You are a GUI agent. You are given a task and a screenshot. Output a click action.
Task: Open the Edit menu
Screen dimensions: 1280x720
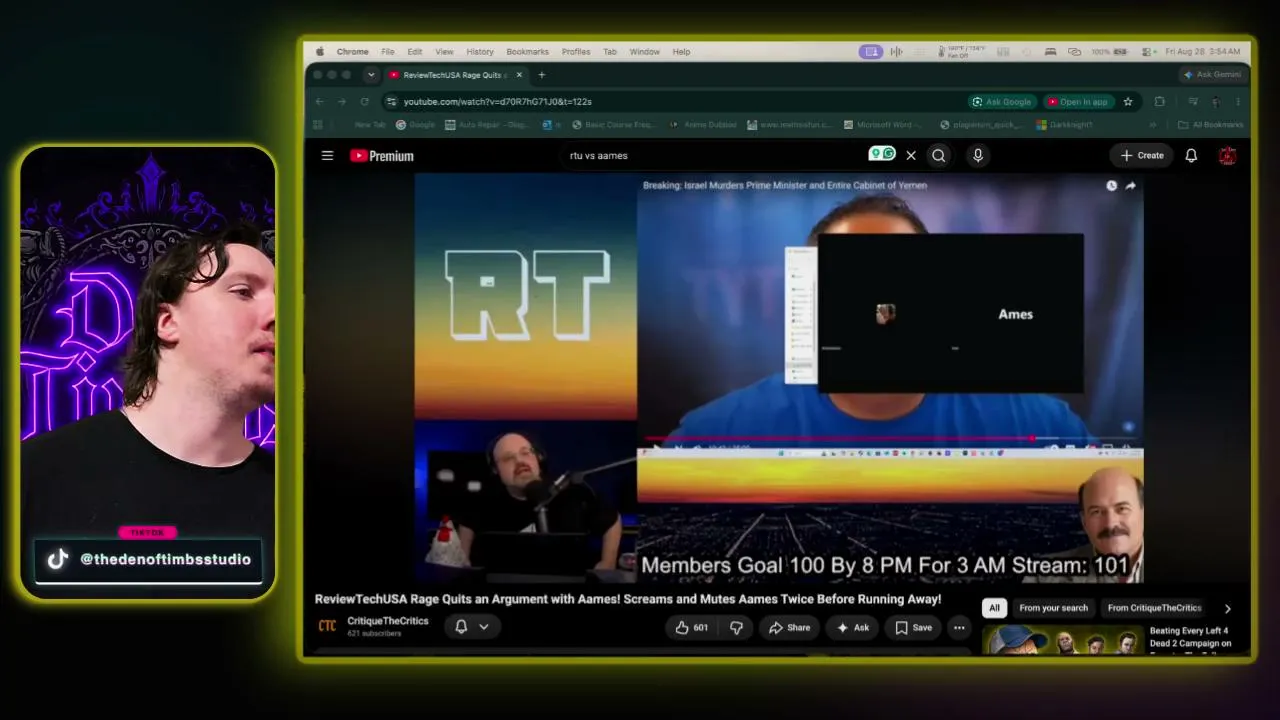click(x=414, y=52)
